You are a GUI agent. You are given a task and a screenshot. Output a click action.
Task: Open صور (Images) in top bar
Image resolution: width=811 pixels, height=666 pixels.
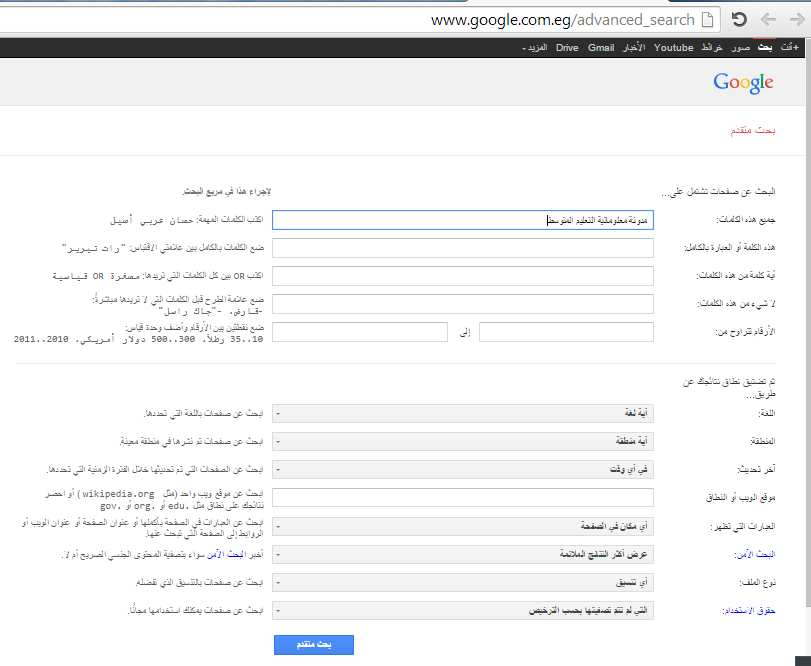[741, 48]
